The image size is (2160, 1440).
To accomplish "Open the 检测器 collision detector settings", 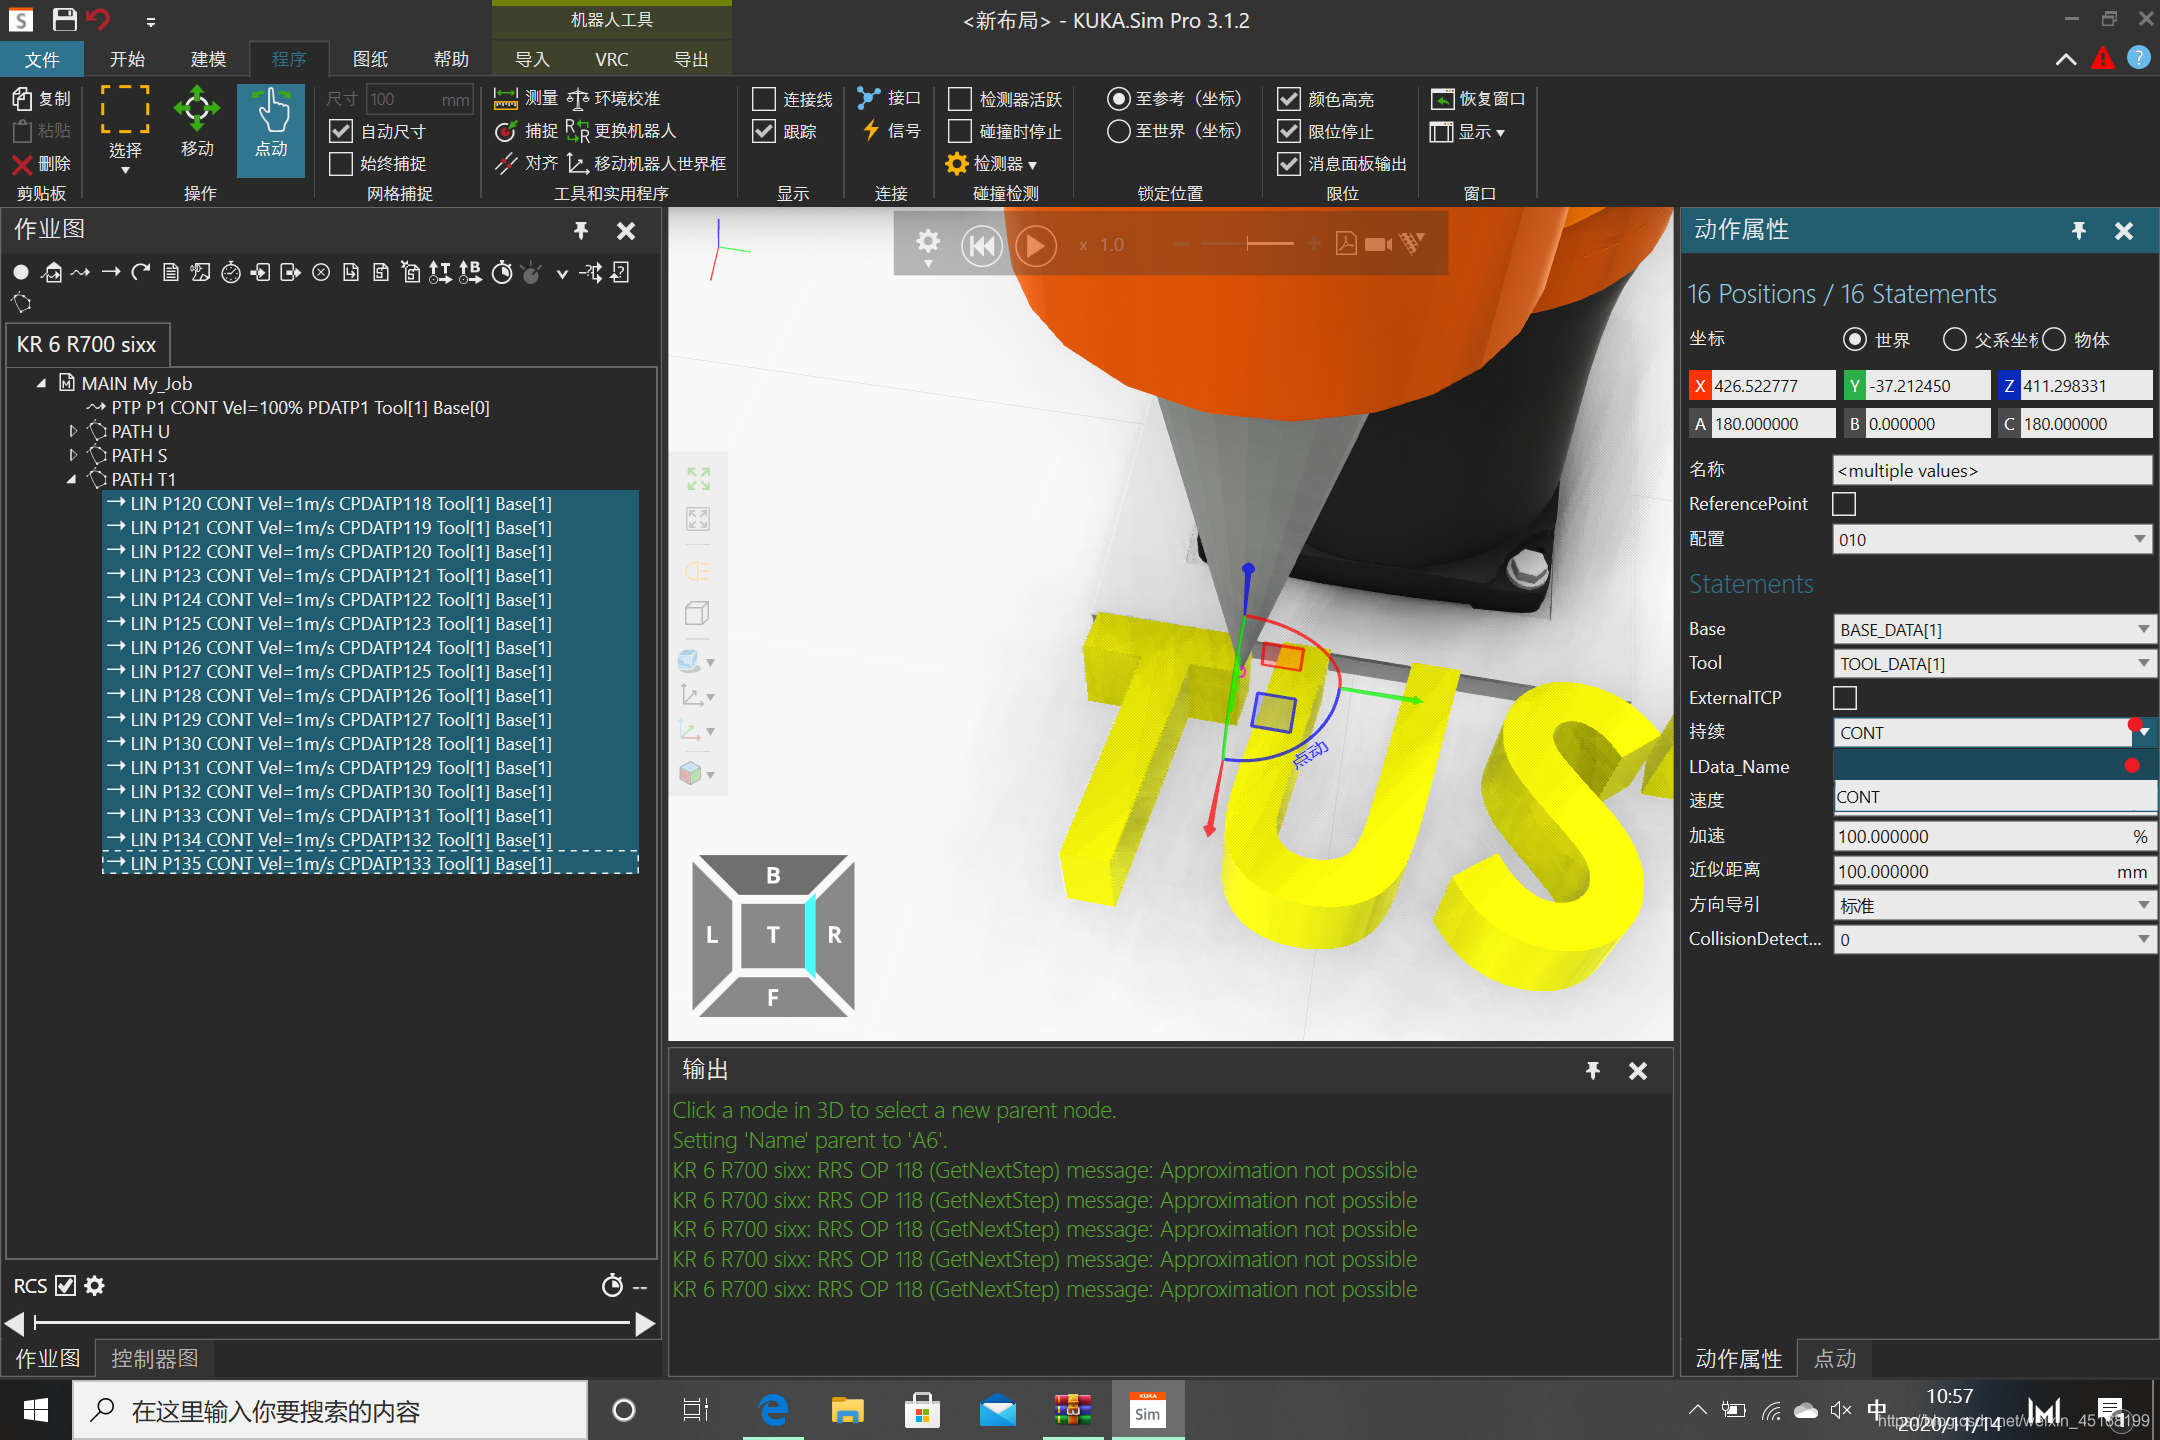I will (x=990, y=163).
